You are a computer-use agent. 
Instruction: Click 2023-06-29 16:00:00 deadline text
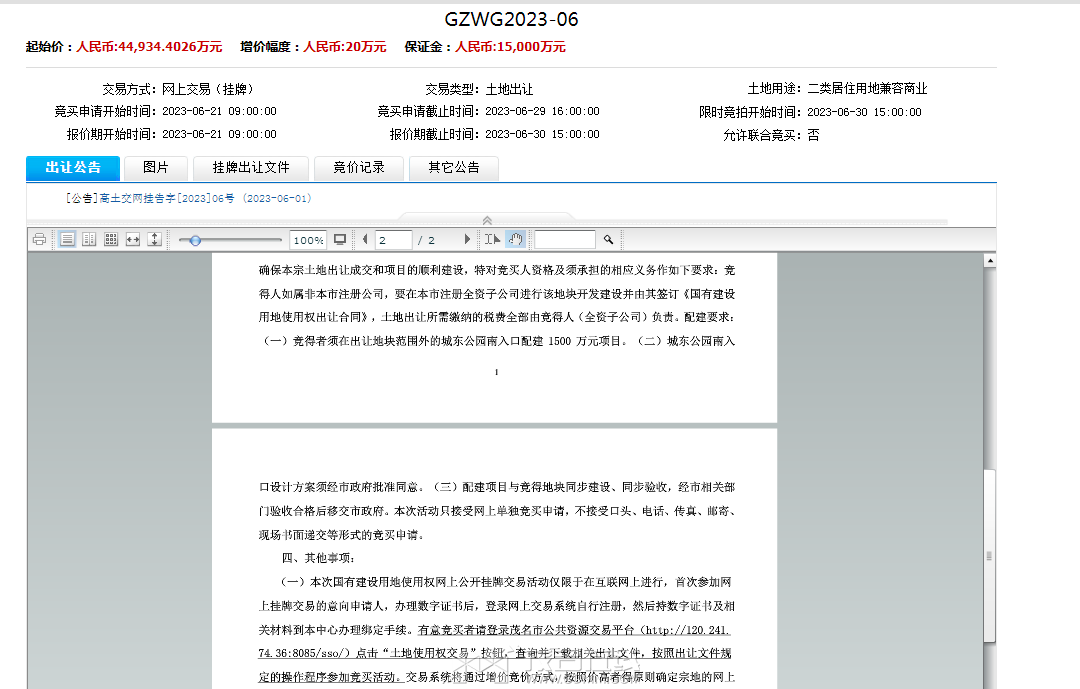[542, 111]
